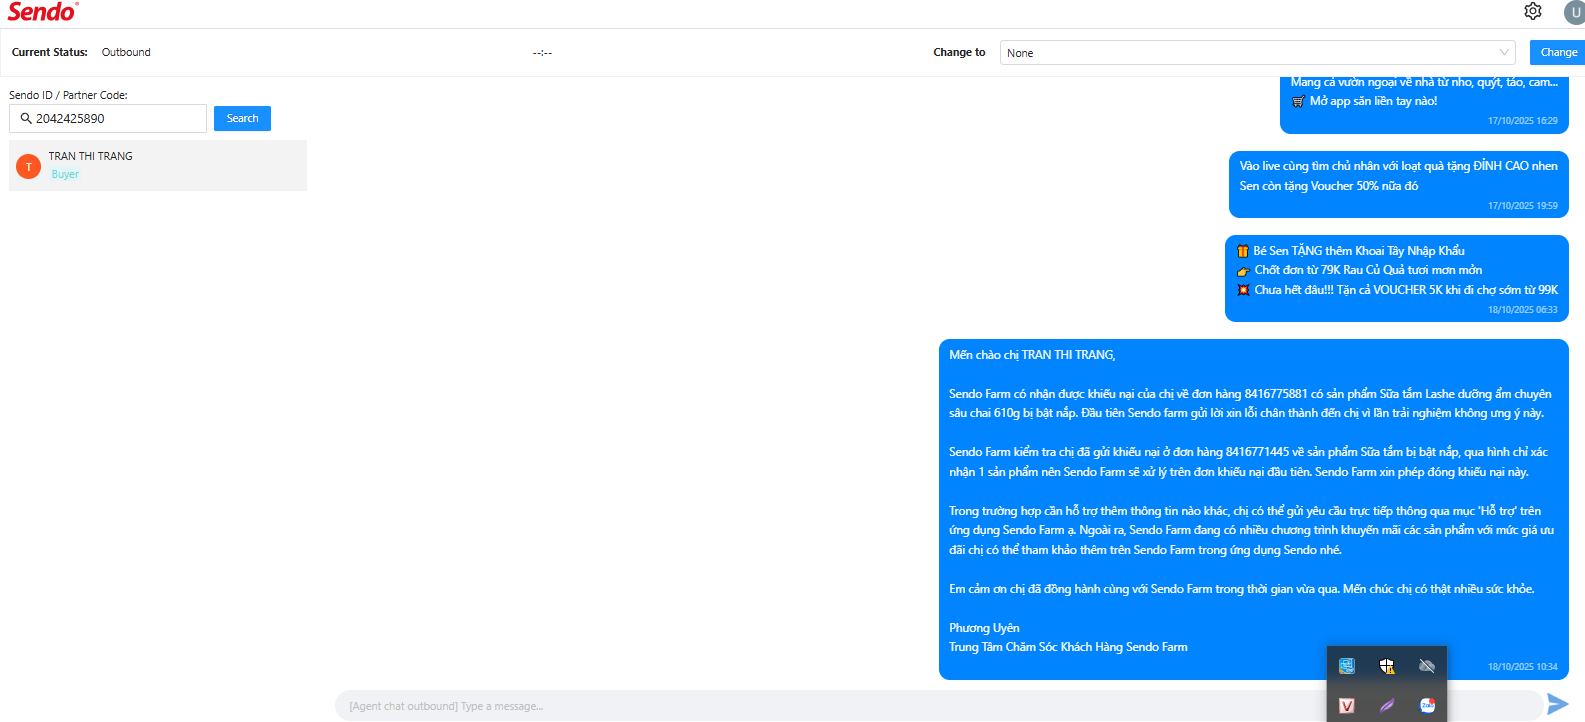Click the UniKey red V tray icon

1347,706
